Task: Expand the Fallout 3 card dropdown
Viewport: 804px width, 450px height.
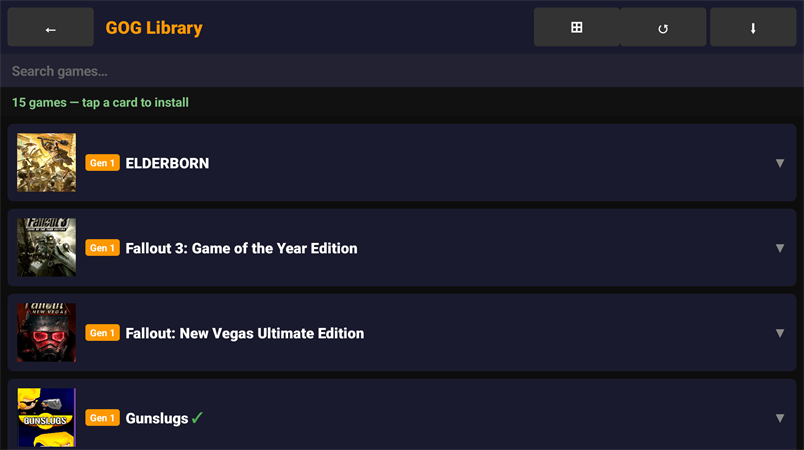Action: coord(780,248)
